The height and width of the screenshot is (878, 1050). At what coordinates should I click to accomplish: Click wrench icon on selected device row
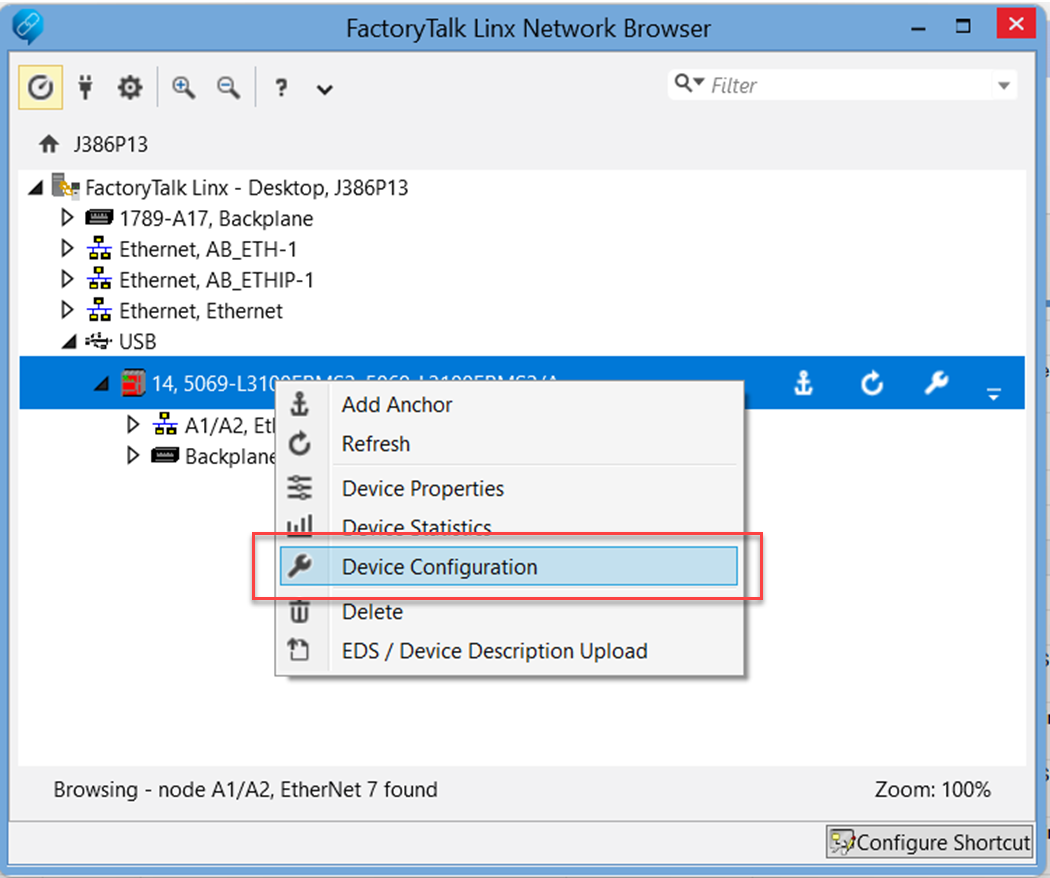(936, 384)
